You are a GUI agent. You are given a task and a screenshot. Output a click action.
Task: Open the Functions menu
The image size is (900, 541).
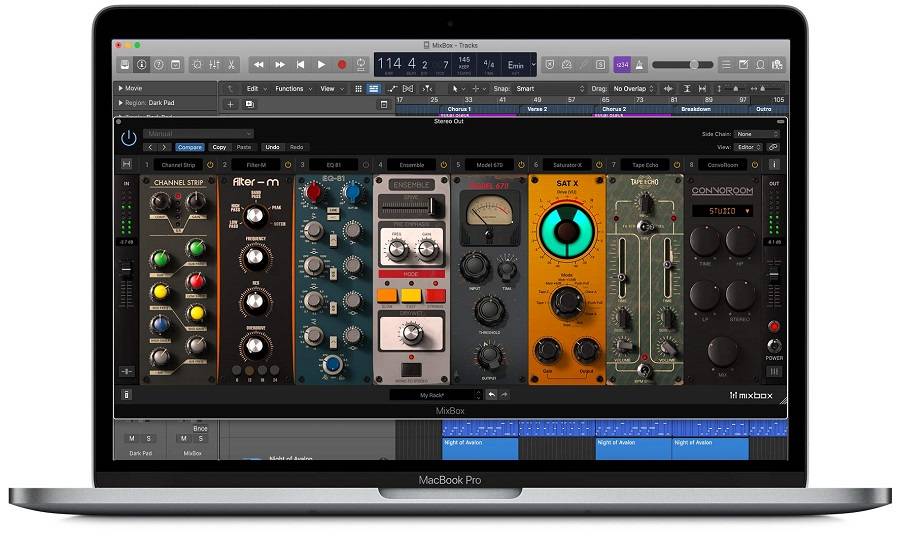pos(291,89)
